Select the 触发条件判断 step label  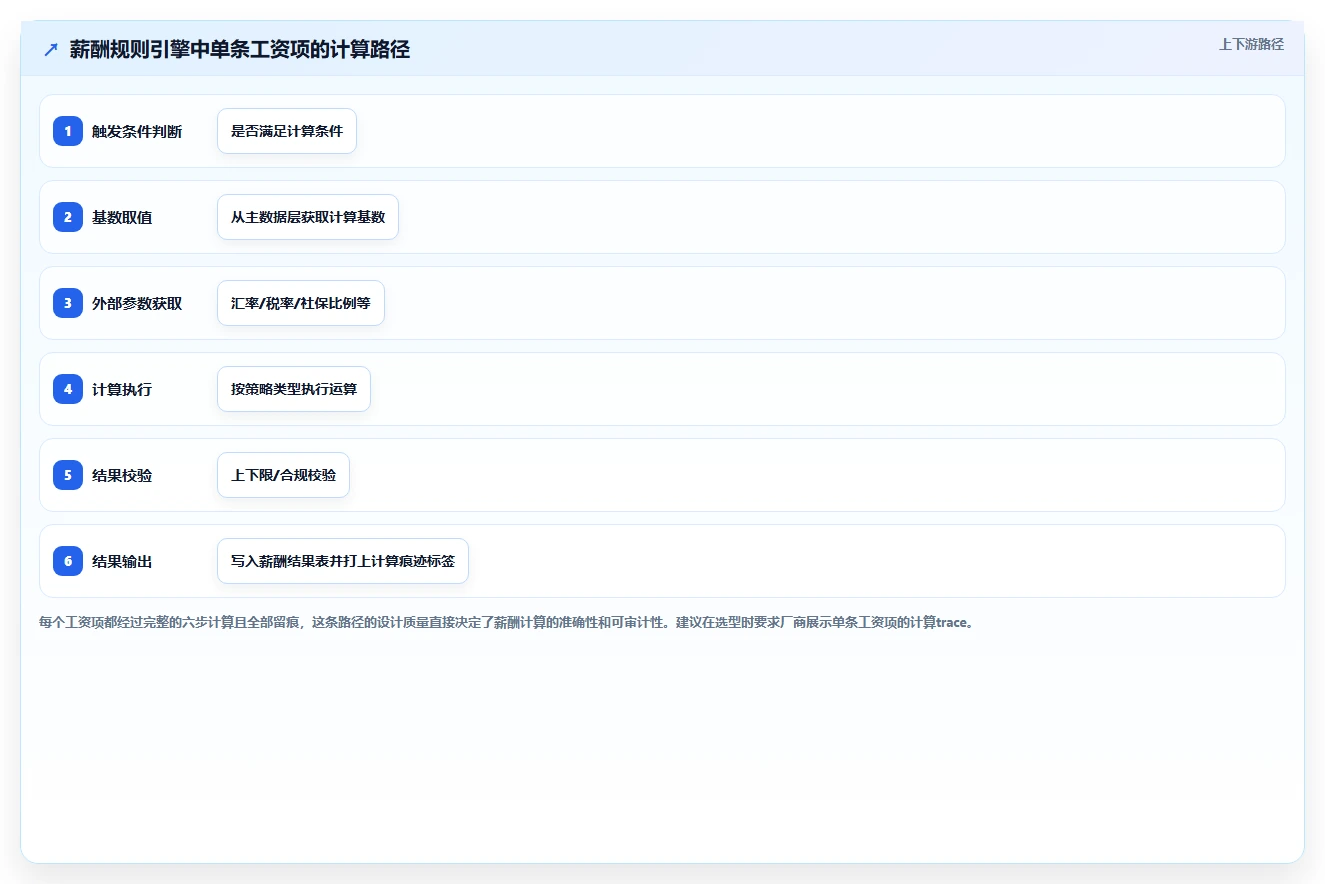(x=137, y=131)
